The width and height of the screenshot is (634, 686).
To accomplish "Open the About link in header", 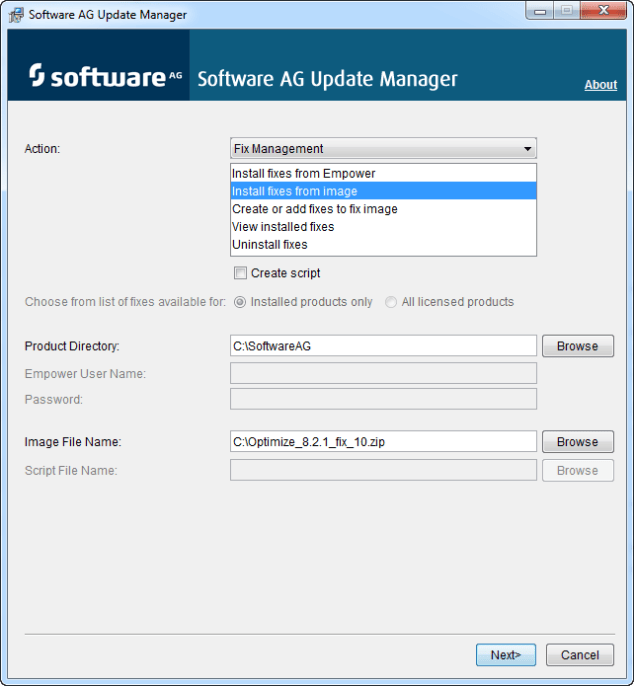I will (601, 85).
